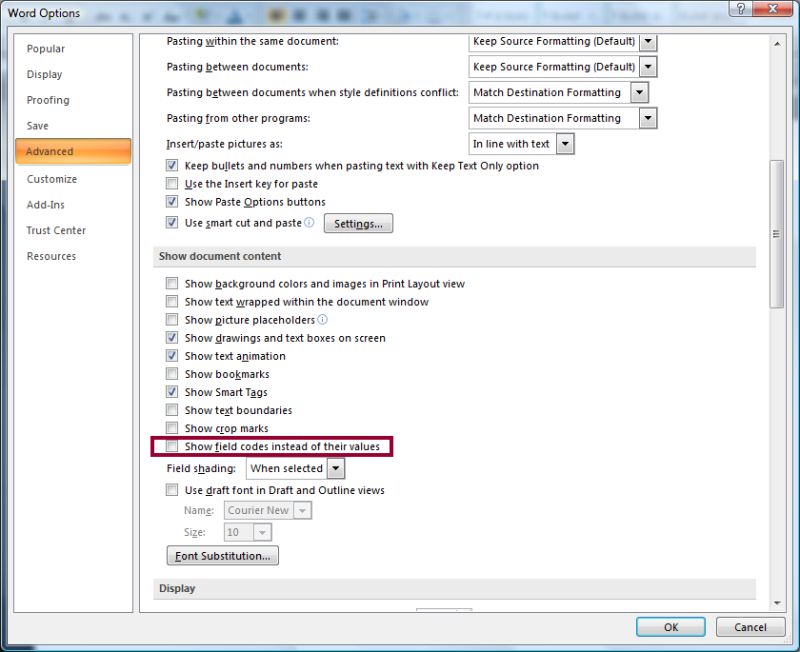
Task: Close the Word Options dialog
Action: pos(772,8)
